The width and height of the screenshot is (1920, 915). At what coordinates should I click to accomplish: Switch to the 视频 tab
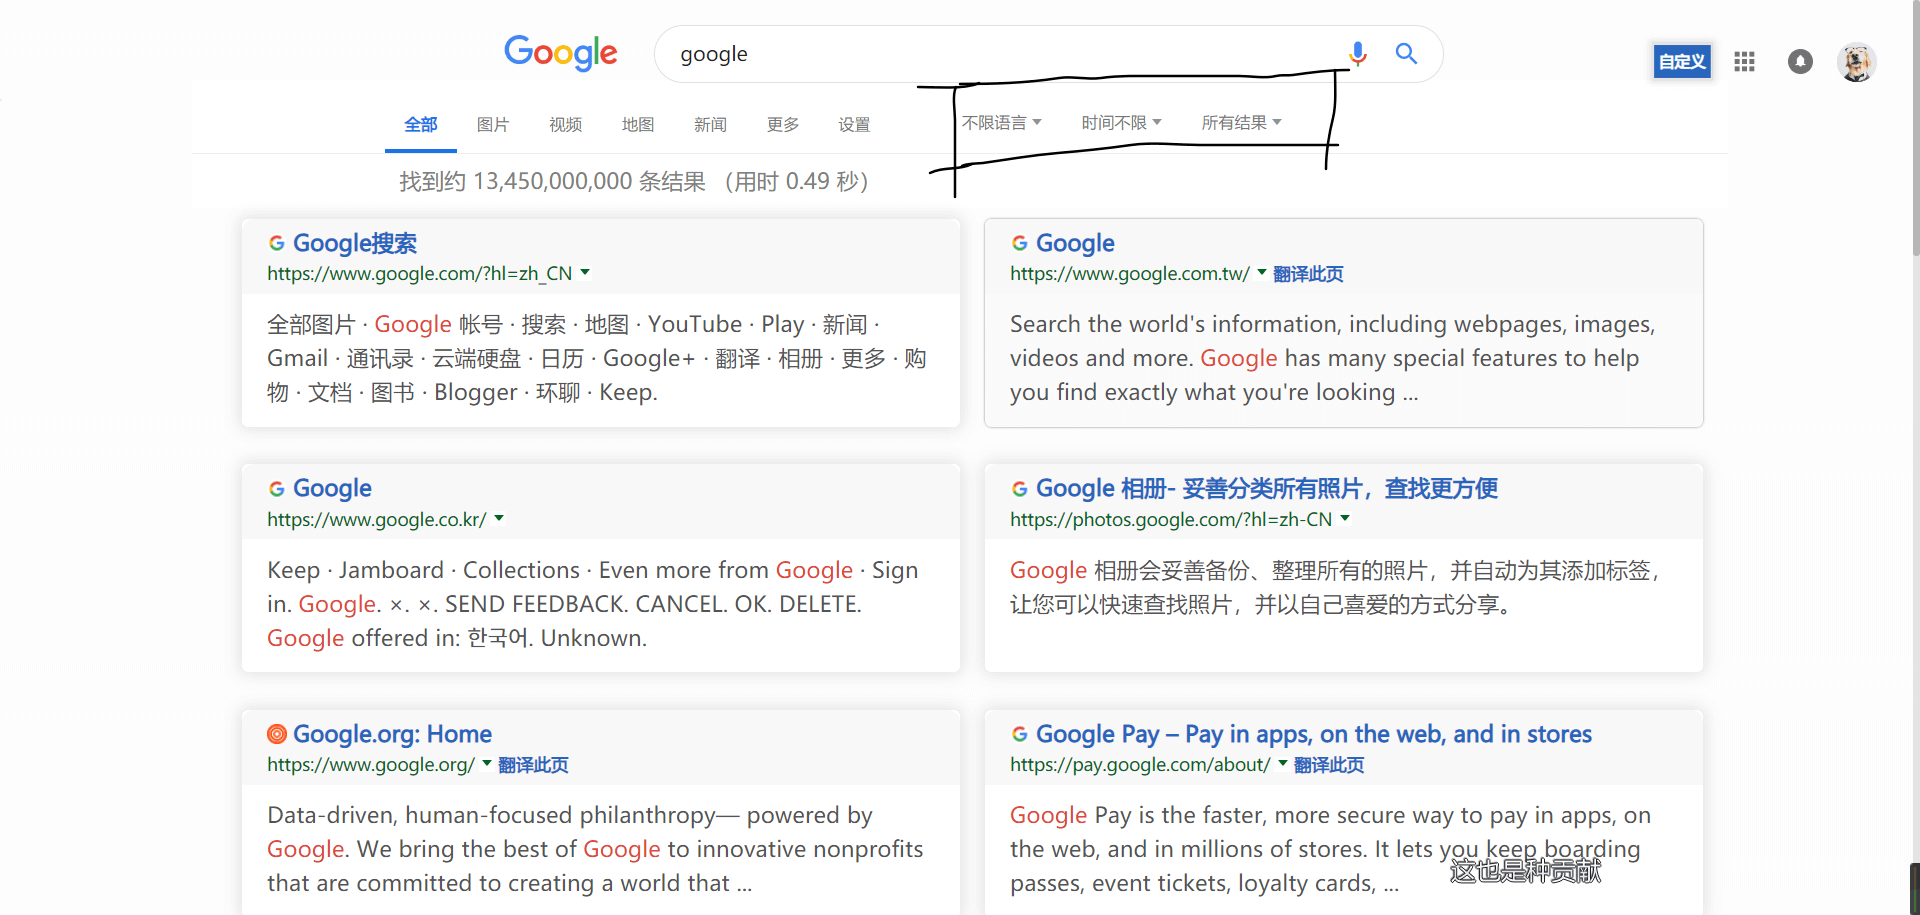coord(565,125)
